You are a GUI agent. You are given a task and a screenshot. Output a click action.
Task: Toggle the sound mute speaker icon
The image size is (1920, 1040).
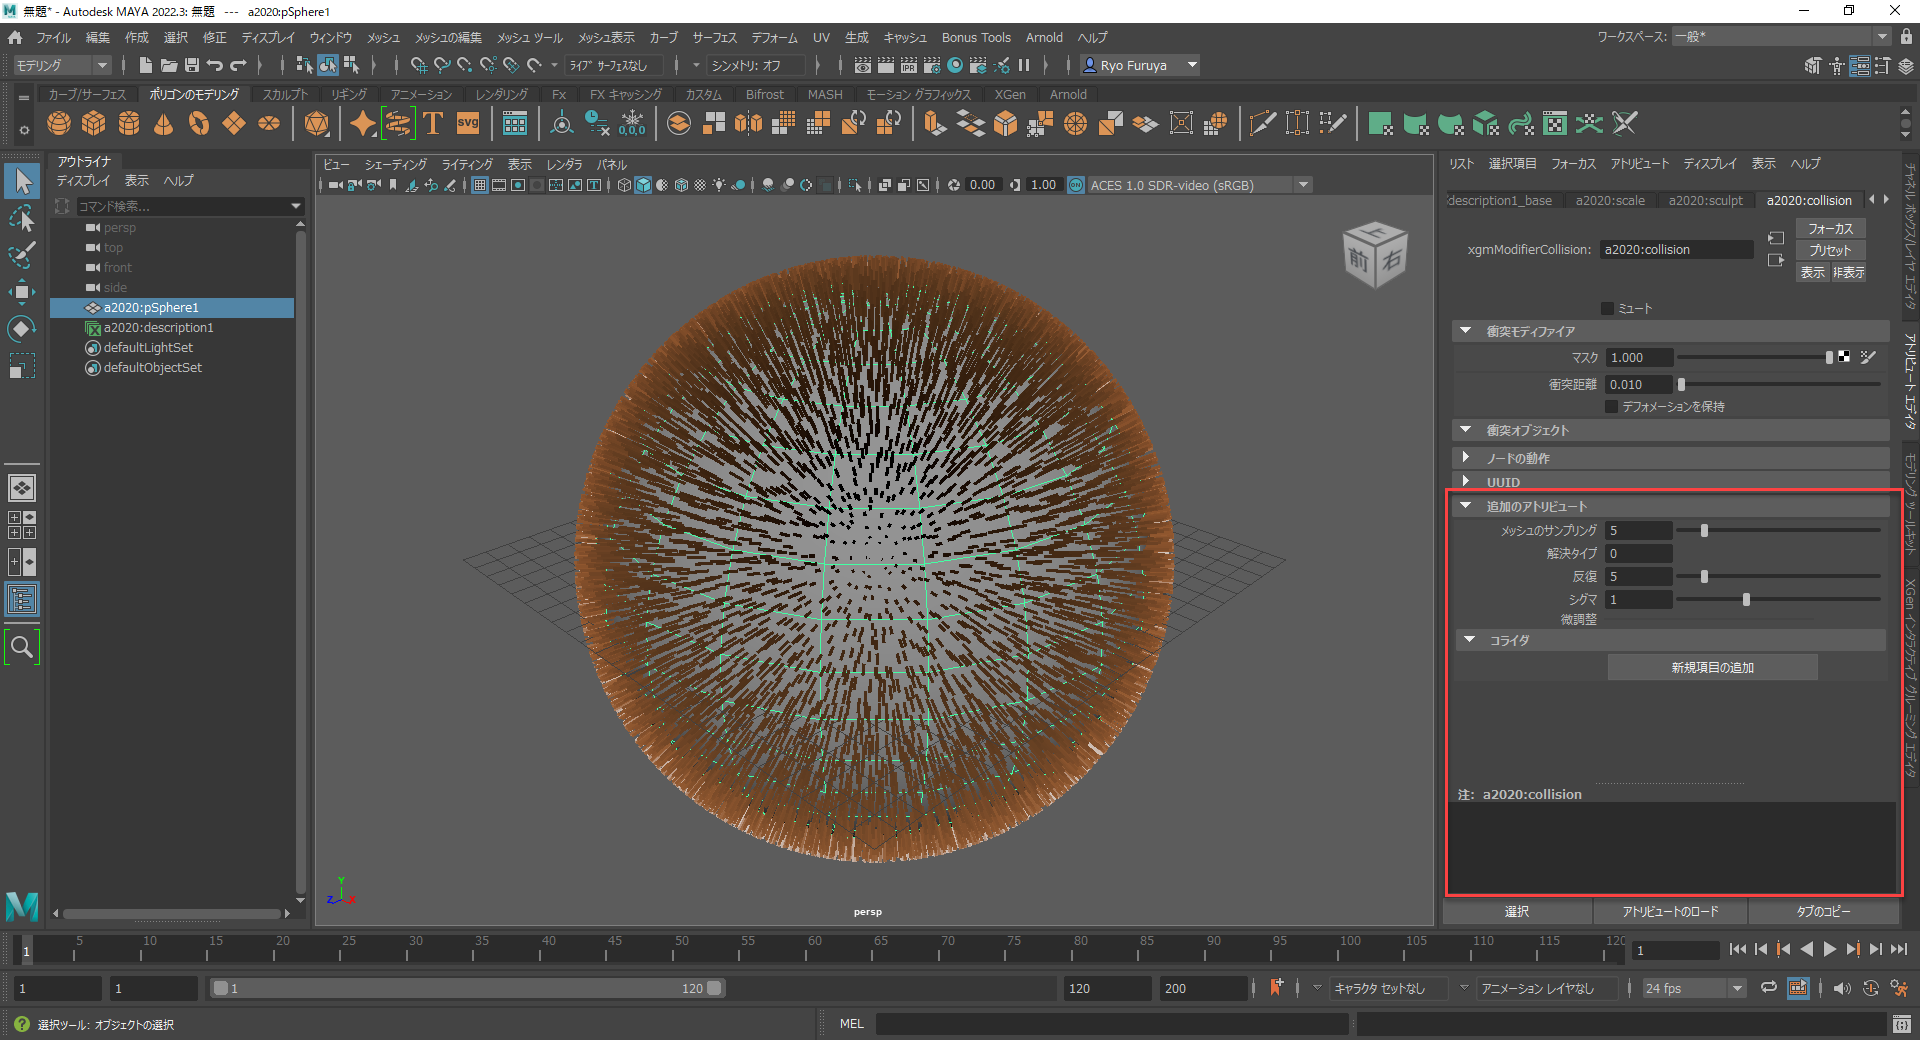coord(1842,988)
